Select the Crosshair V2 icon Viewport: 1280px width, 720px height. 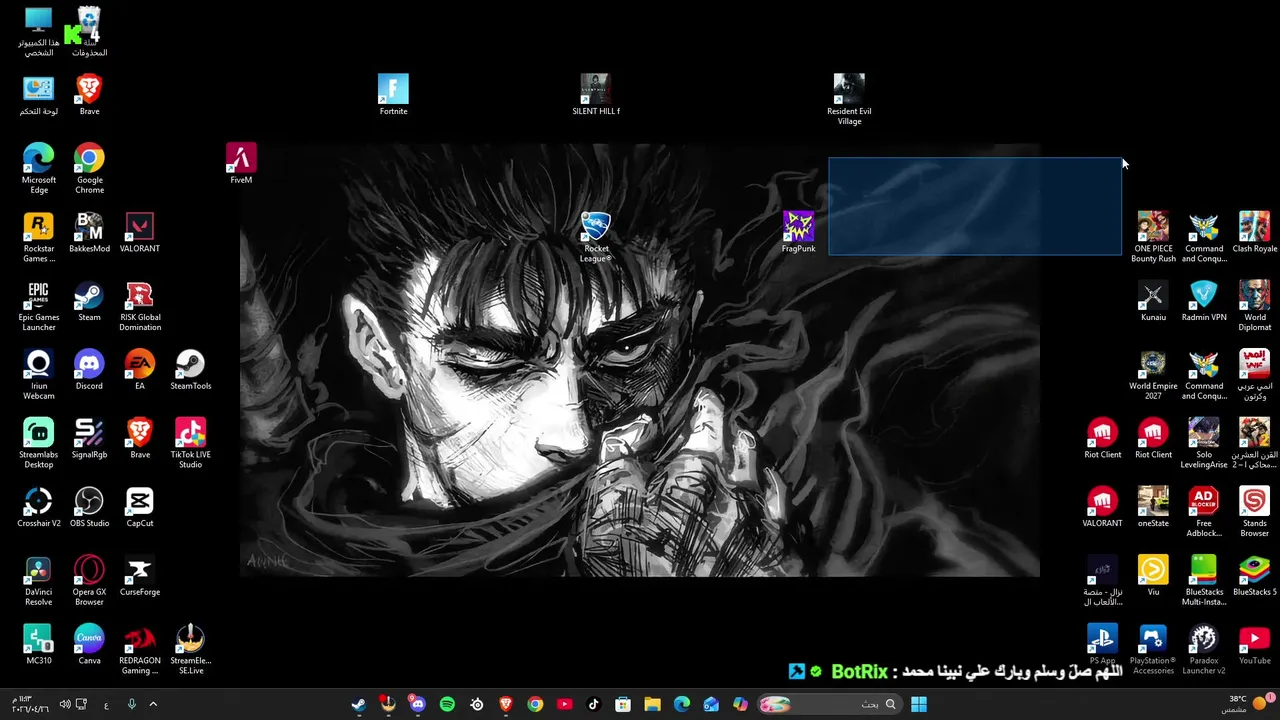click(38, 507)
